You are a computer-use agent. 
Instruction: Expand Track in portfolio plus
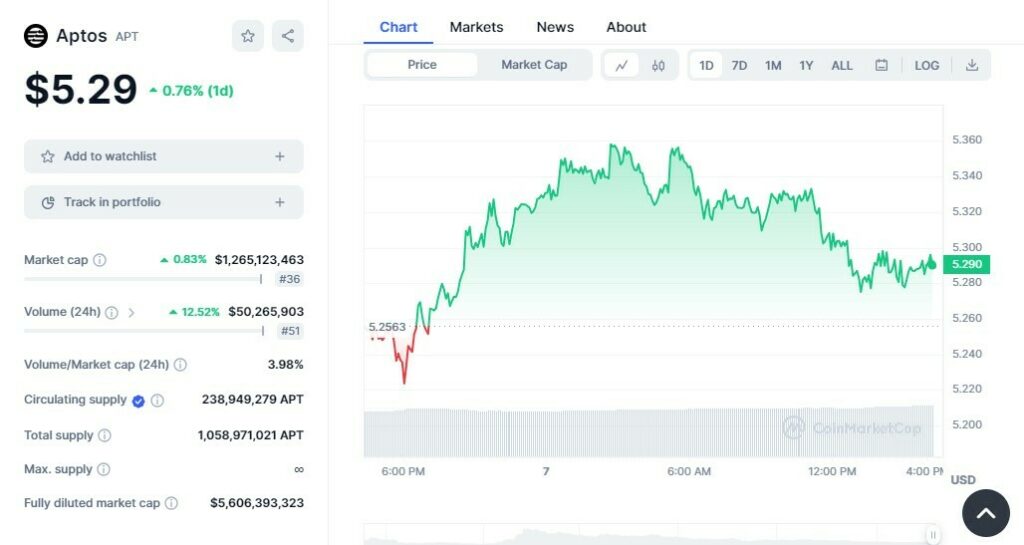click(280, 202)
